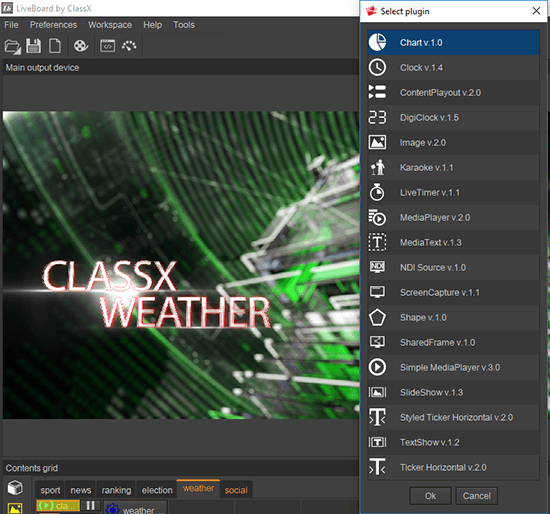Open the script window toolbar icon
Image resolution: width=550 pixels, height=514 pixels.
tap(107, 46)
